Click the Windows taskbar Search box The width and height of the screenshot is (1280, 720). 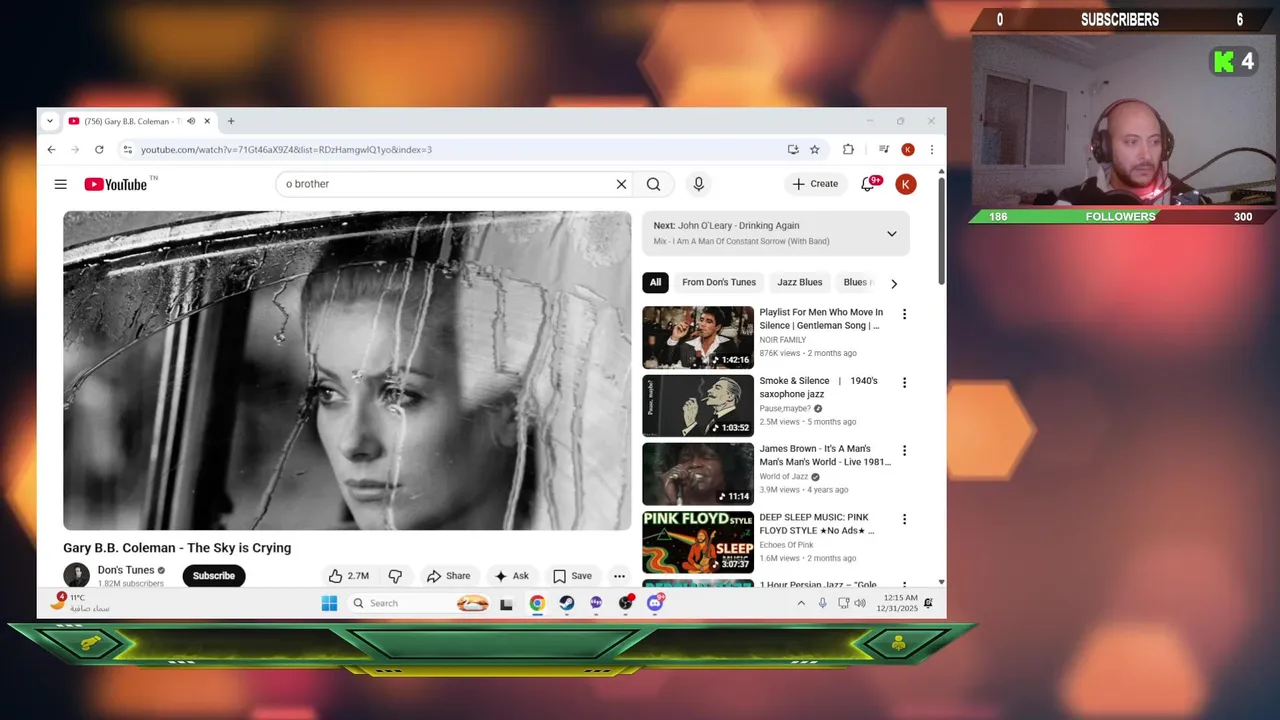(420, 603)
